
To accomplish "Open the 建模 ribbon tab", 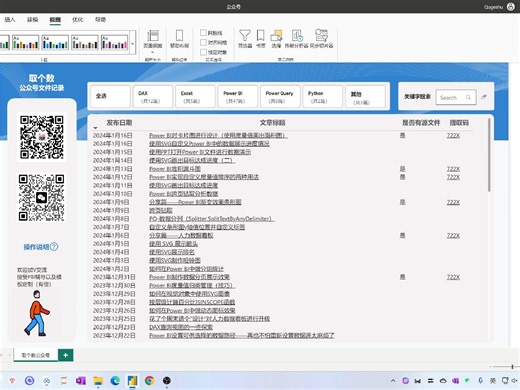I will [32, 20].
